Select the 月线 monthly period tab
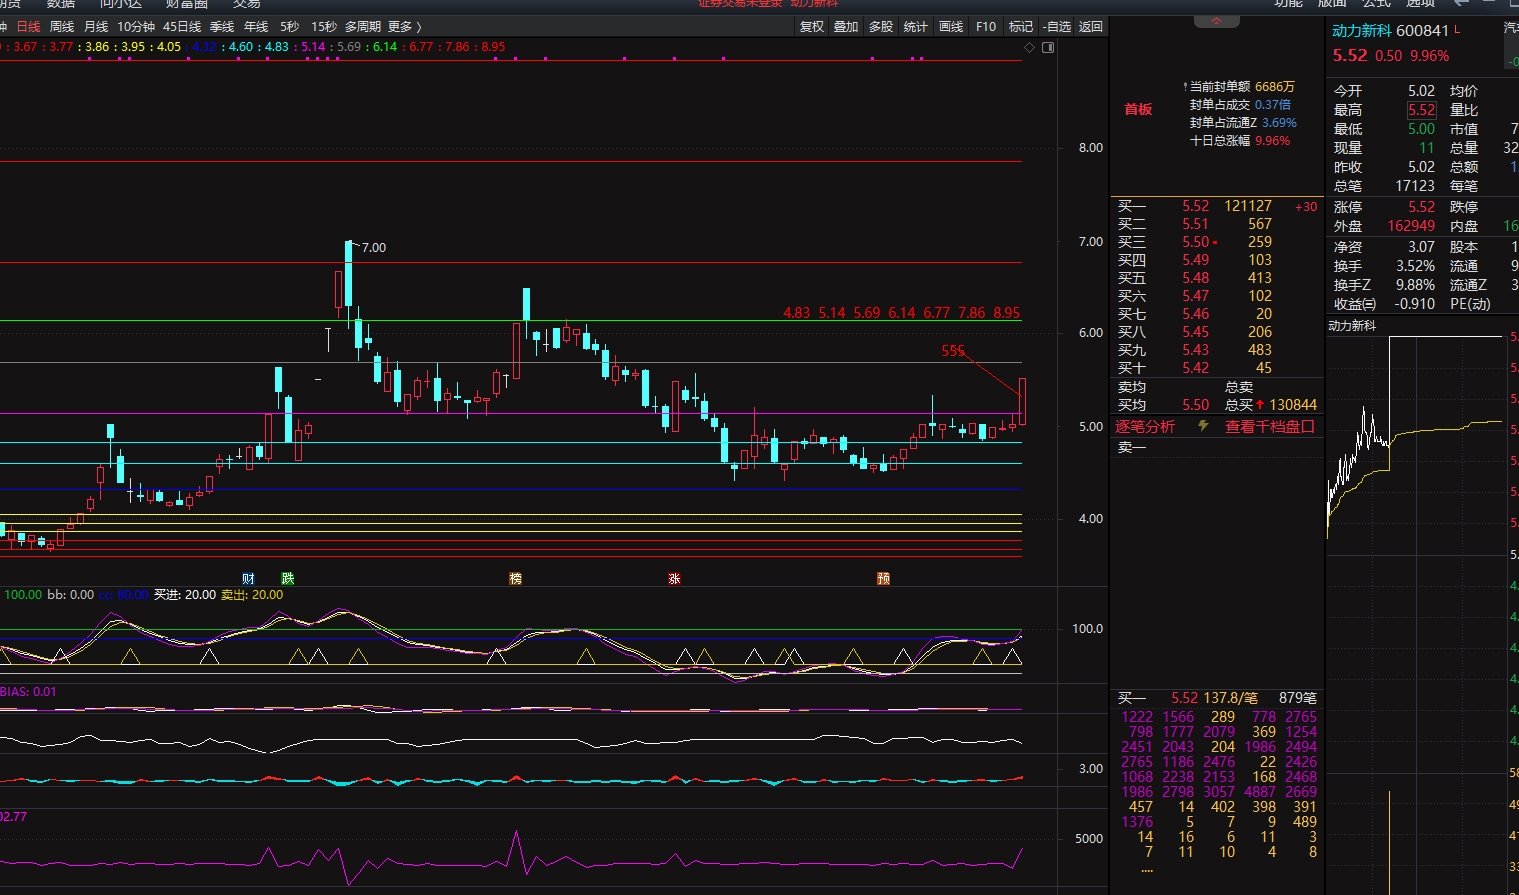Image resolution: width=1519 pixels, height=895 pixels. [96, 27]
